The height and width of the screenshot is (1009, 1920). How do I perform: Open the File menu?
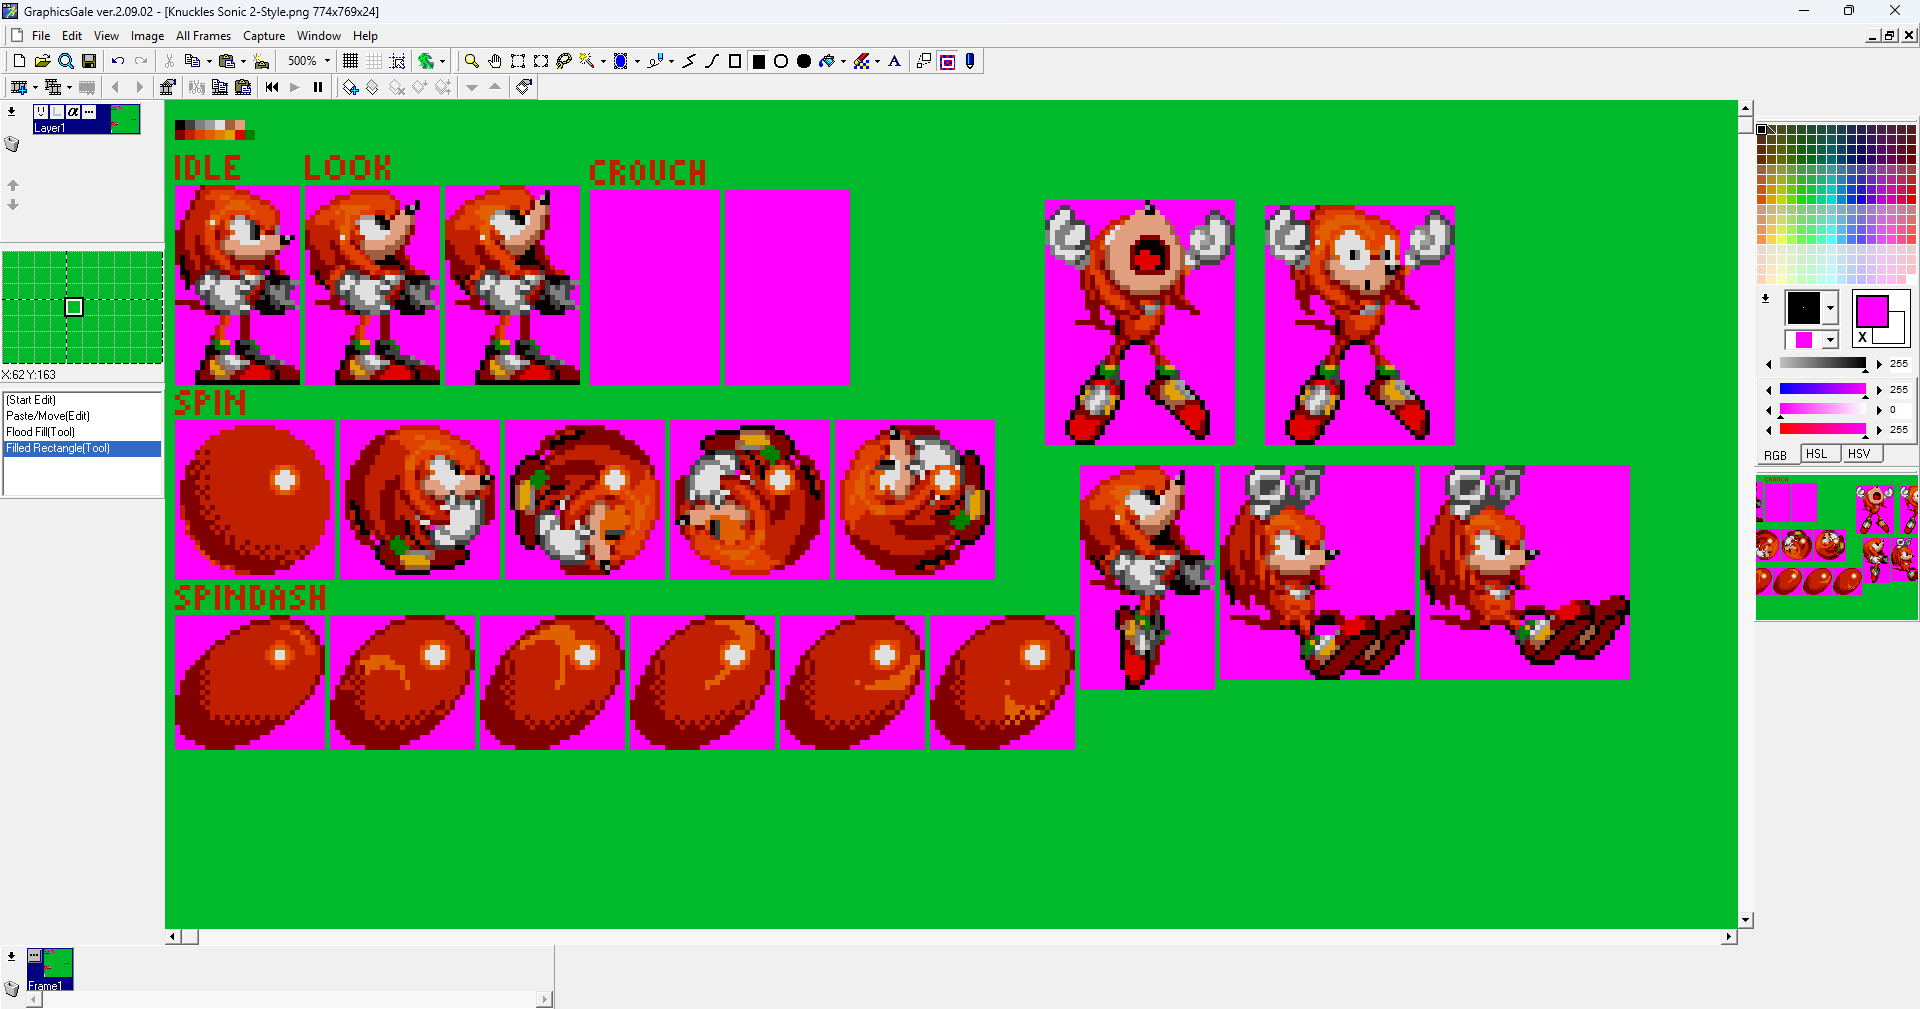pos(41,35)
